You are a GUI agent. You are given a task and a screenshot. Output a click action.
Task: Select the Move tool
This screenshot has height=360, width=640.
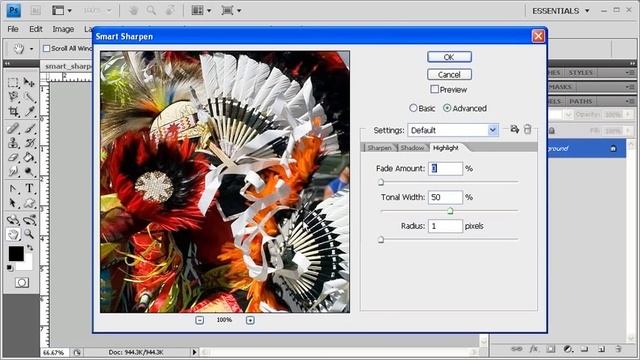(x=29, y=82)
